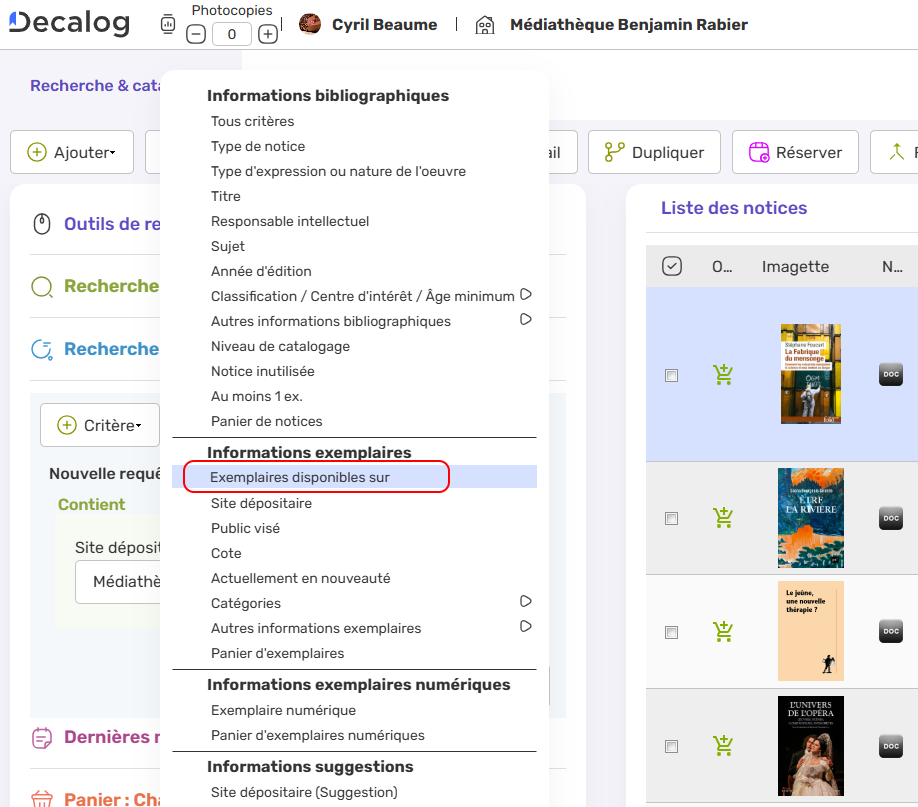Toggle the select-all checkbox in the notices header
The width and height of the screenshot is (918, 807).
(671, 266)
